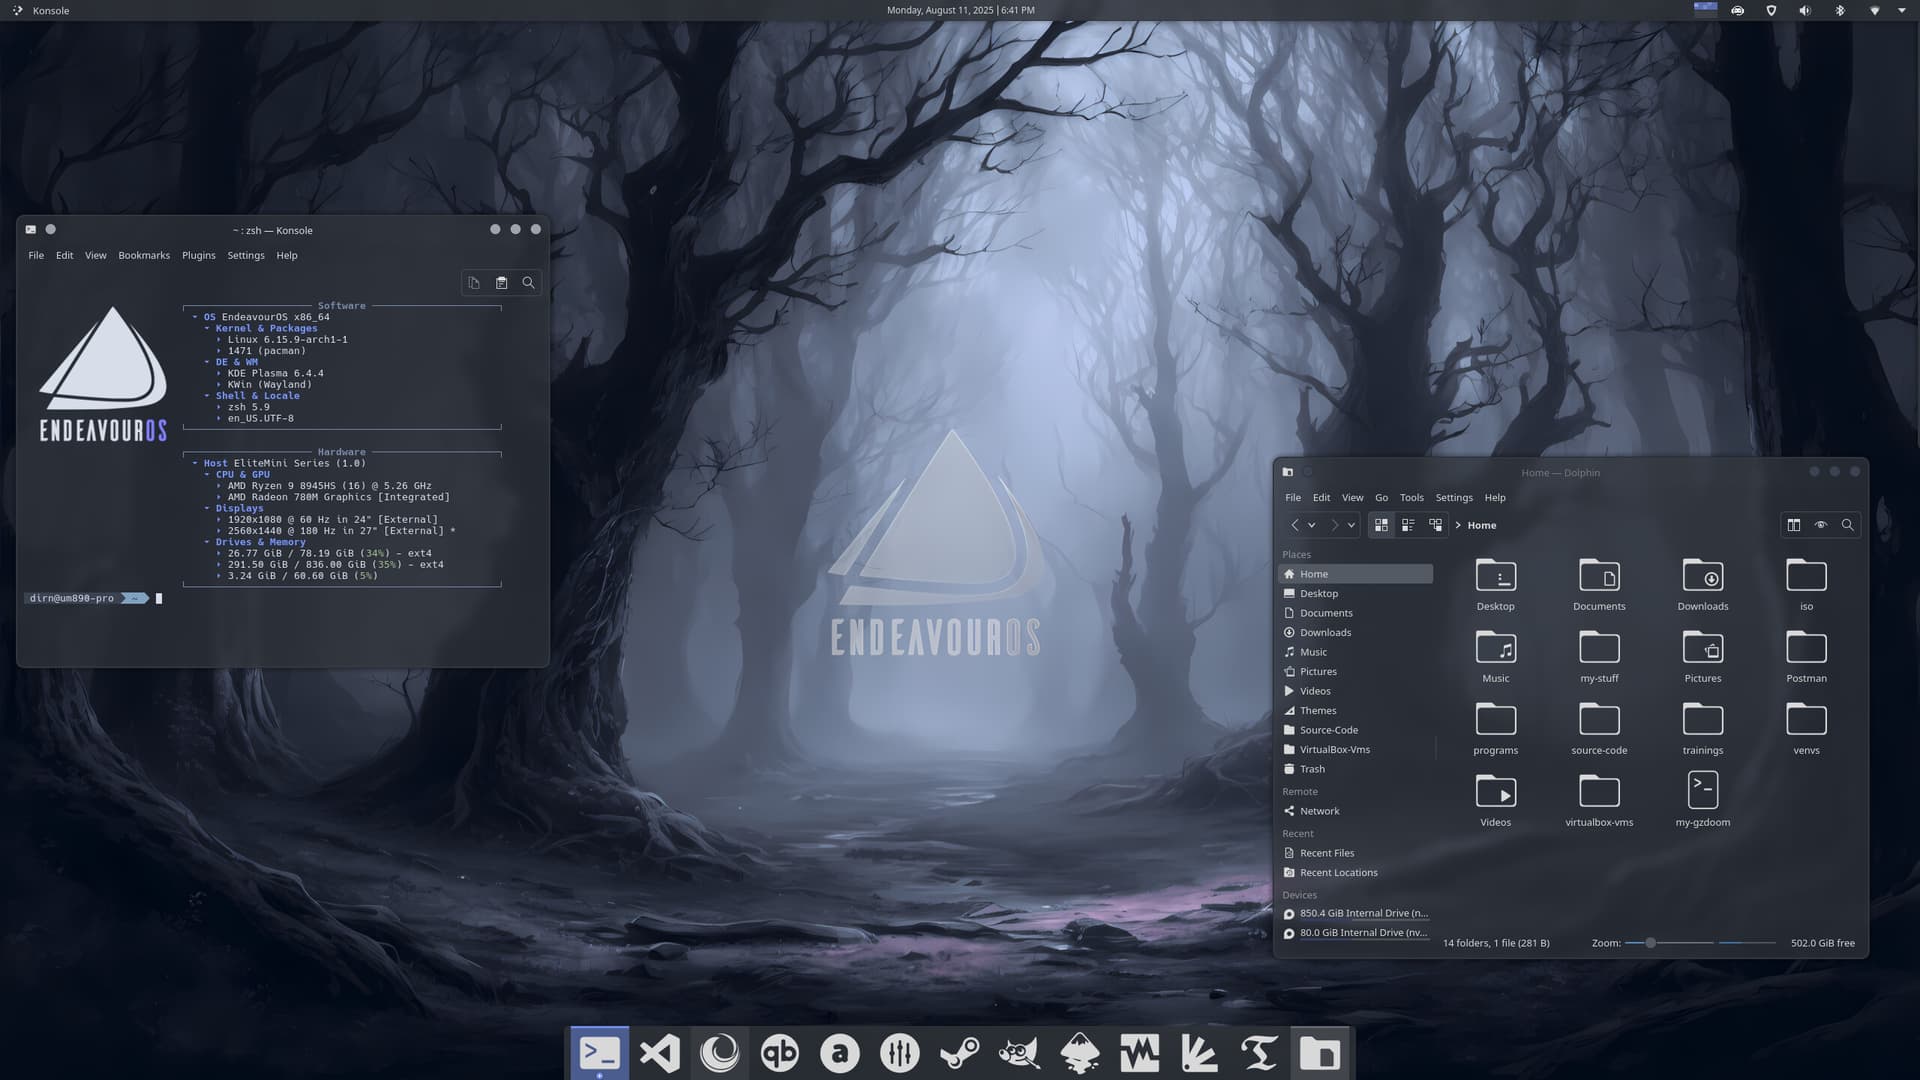Viewport: 1920px width, 1080px height.
Task: Switch Dolphin to details tree view
Action: click(1435, 525)
